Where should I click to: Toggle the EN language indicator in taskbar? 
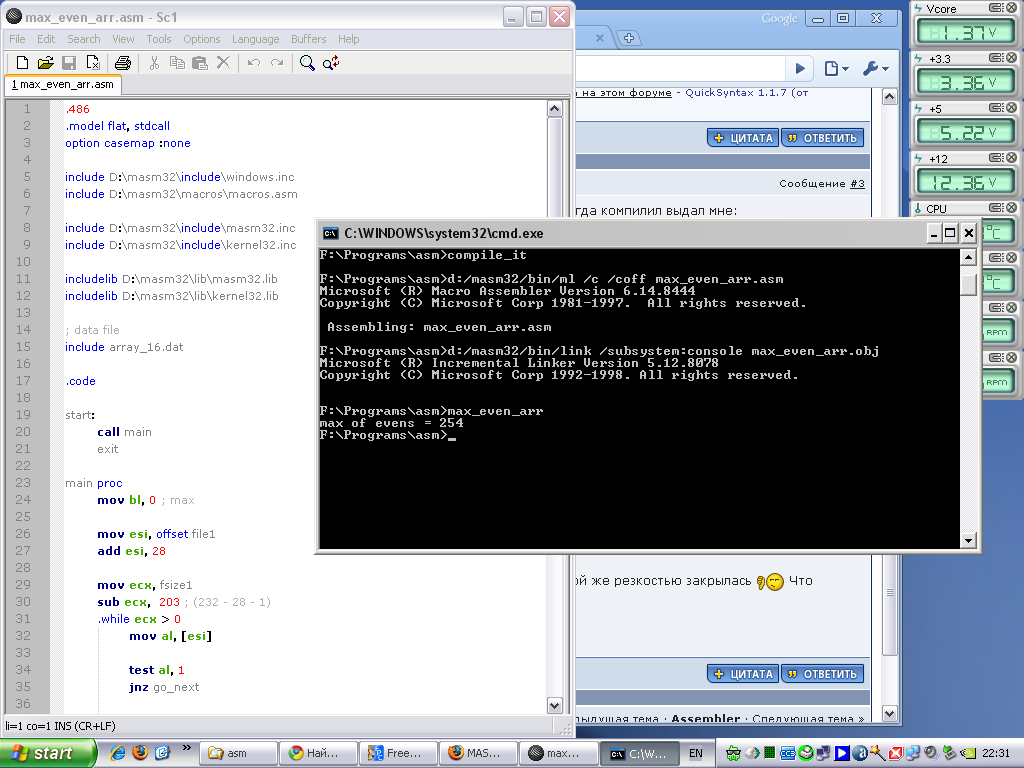pos(696,753)
